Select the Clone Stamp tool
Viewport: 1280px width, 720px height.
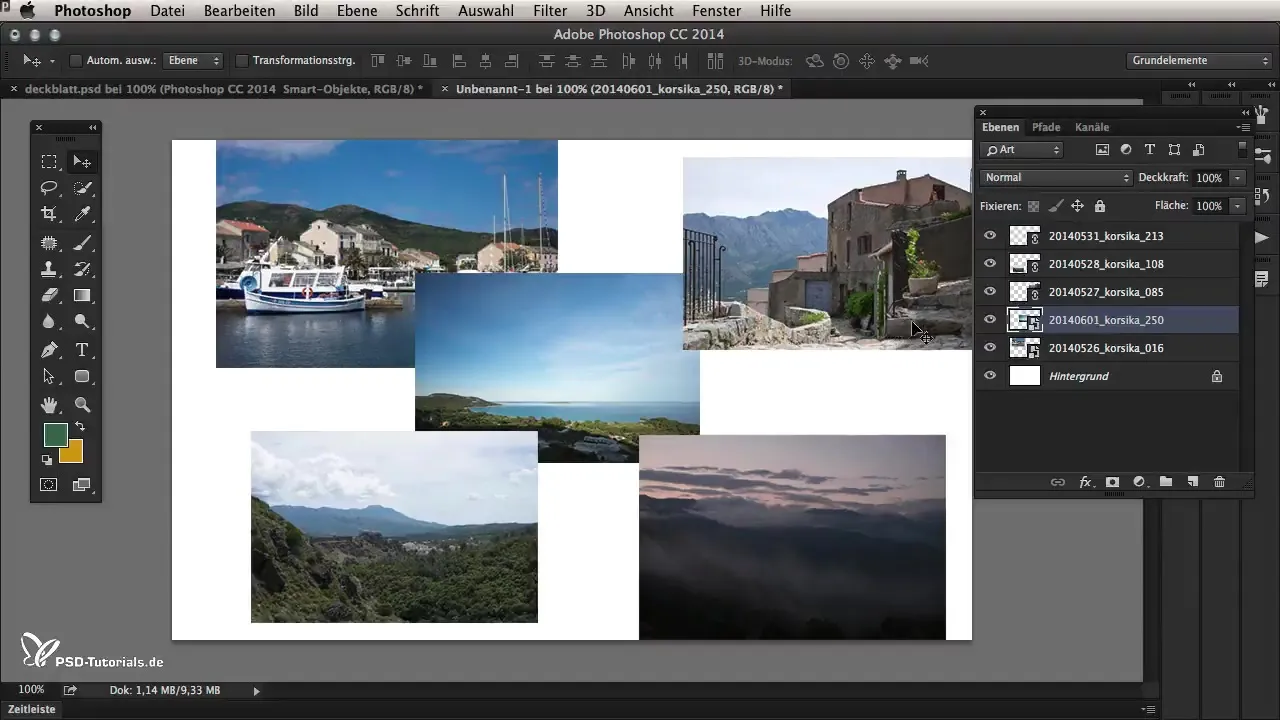[x=48, y=268]
